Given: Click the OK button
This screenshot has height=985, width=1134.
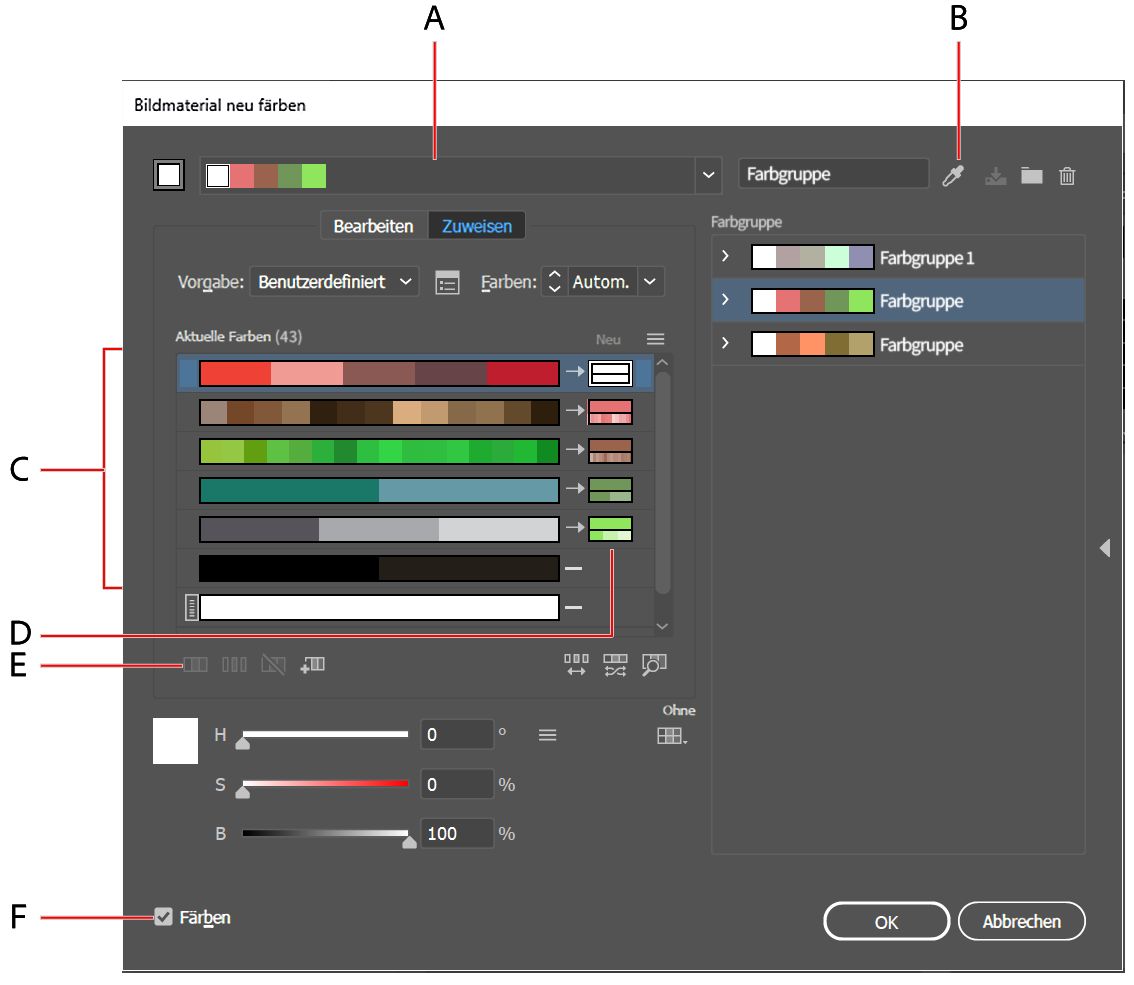Looking at the screenshot, I should point(886,921).
